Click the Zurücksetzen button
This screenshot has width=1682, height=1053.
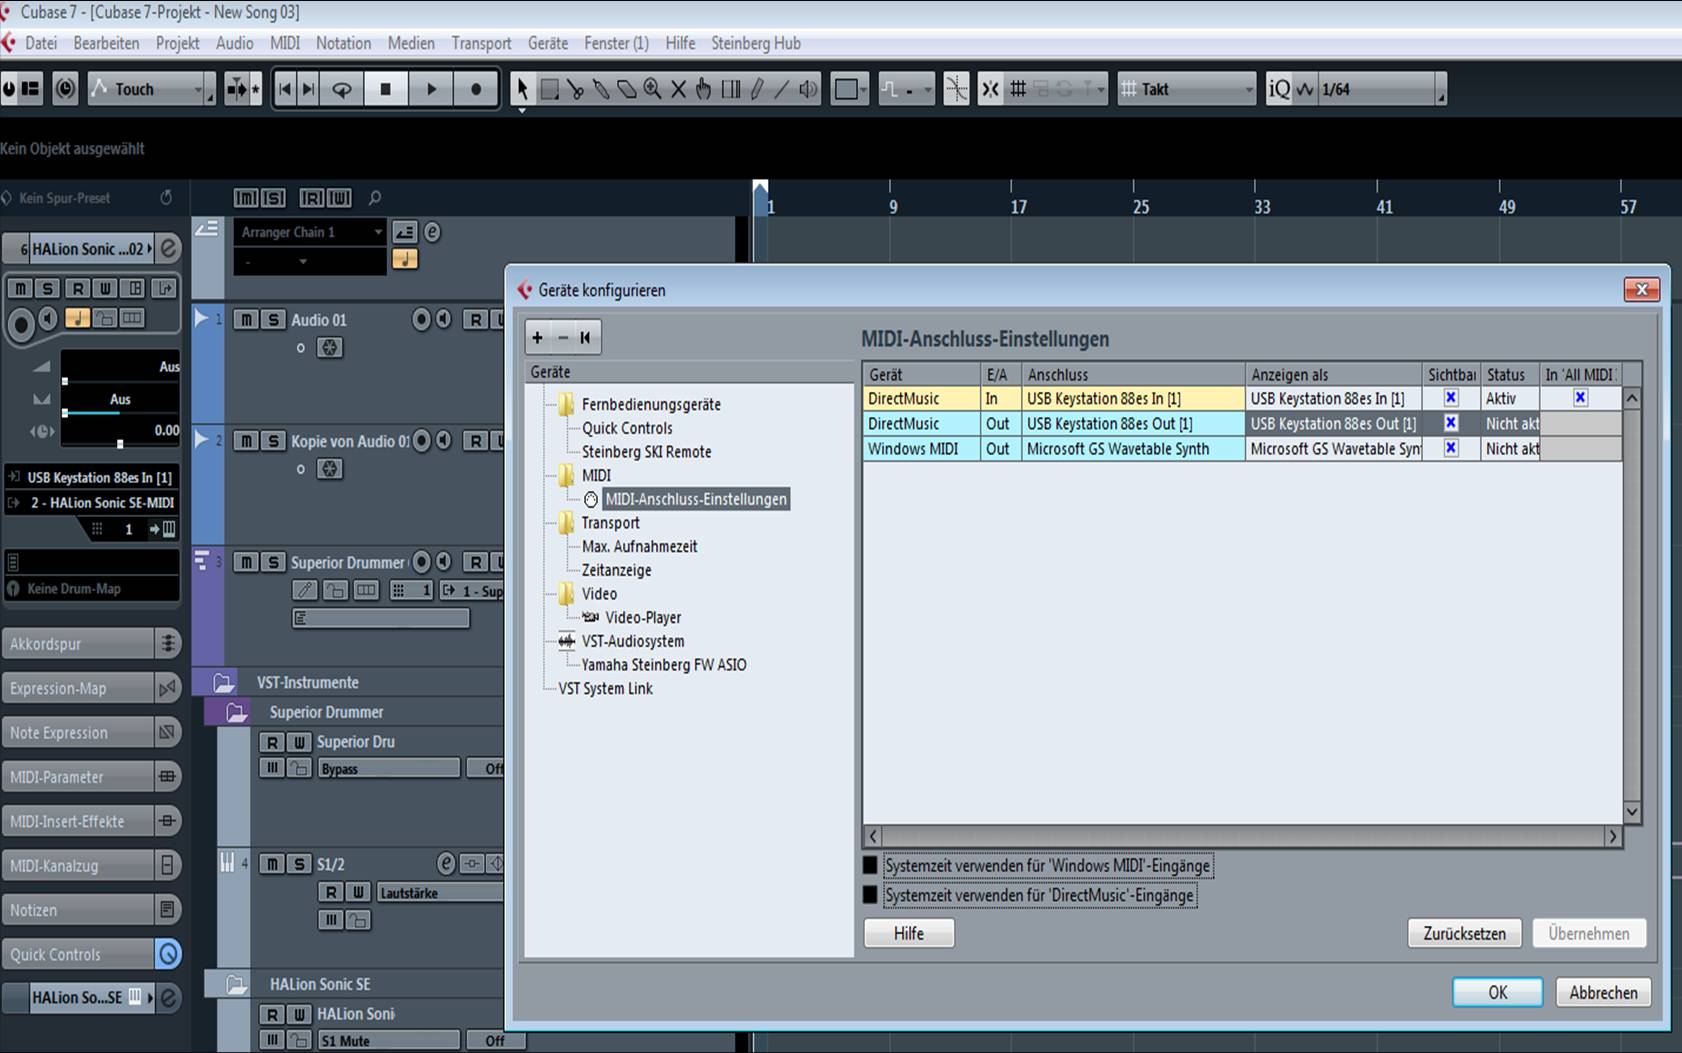click(1464, 933)
